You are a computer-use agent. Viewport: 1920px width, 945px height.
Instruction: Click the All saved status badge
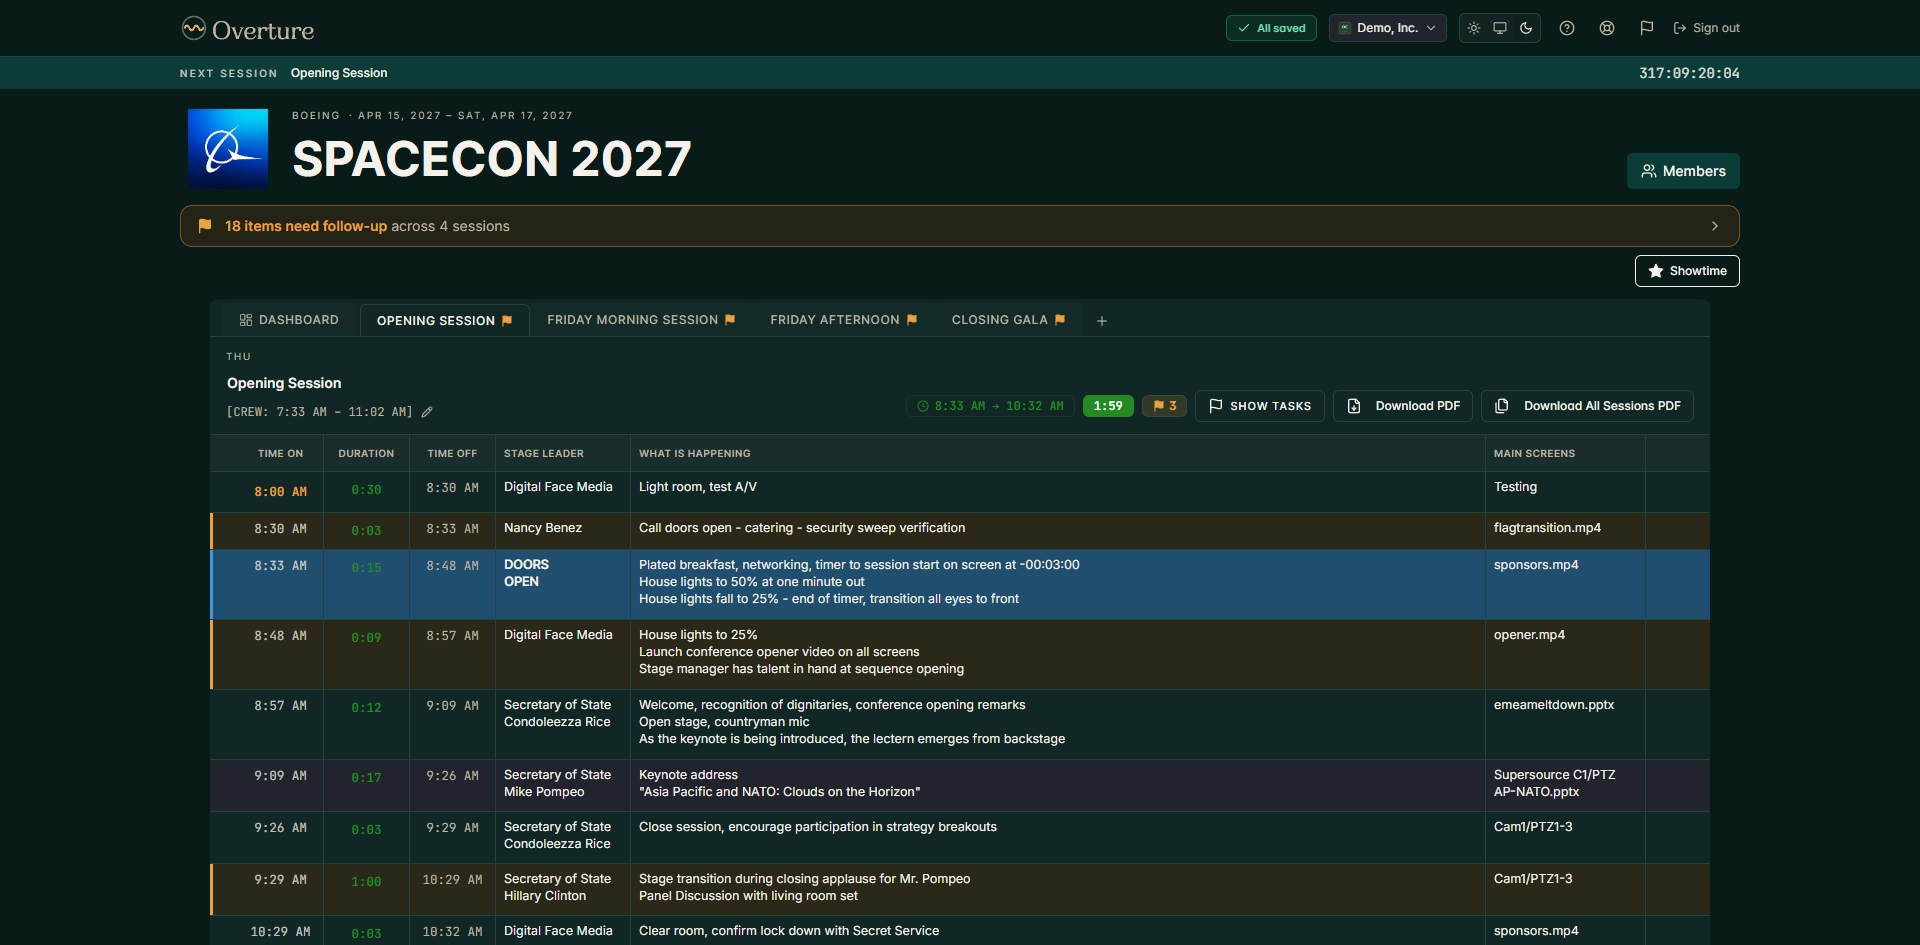coord(1271,28)
